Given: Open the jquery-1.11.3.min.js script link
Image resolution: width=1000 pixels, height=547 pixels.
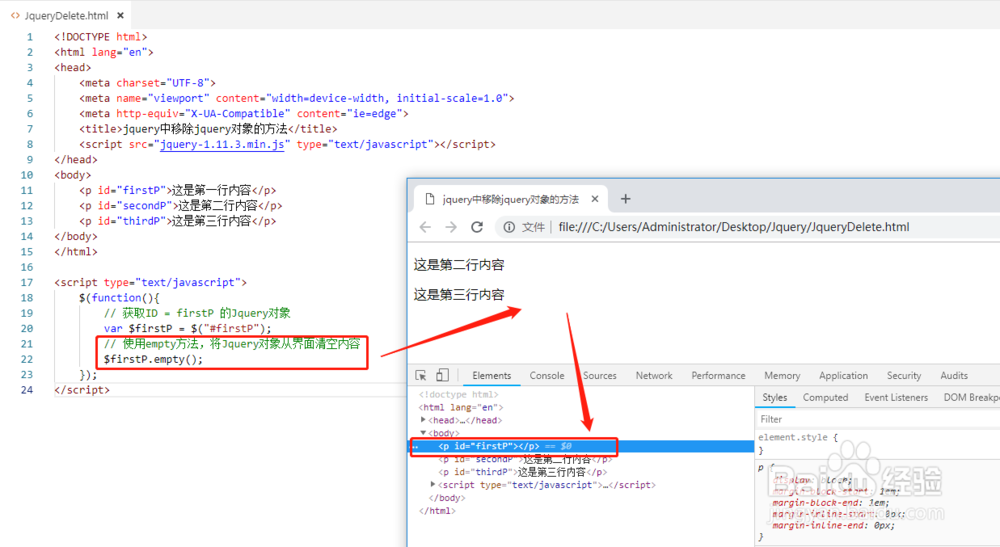Looking at the screenshot, I should (223, 144).
